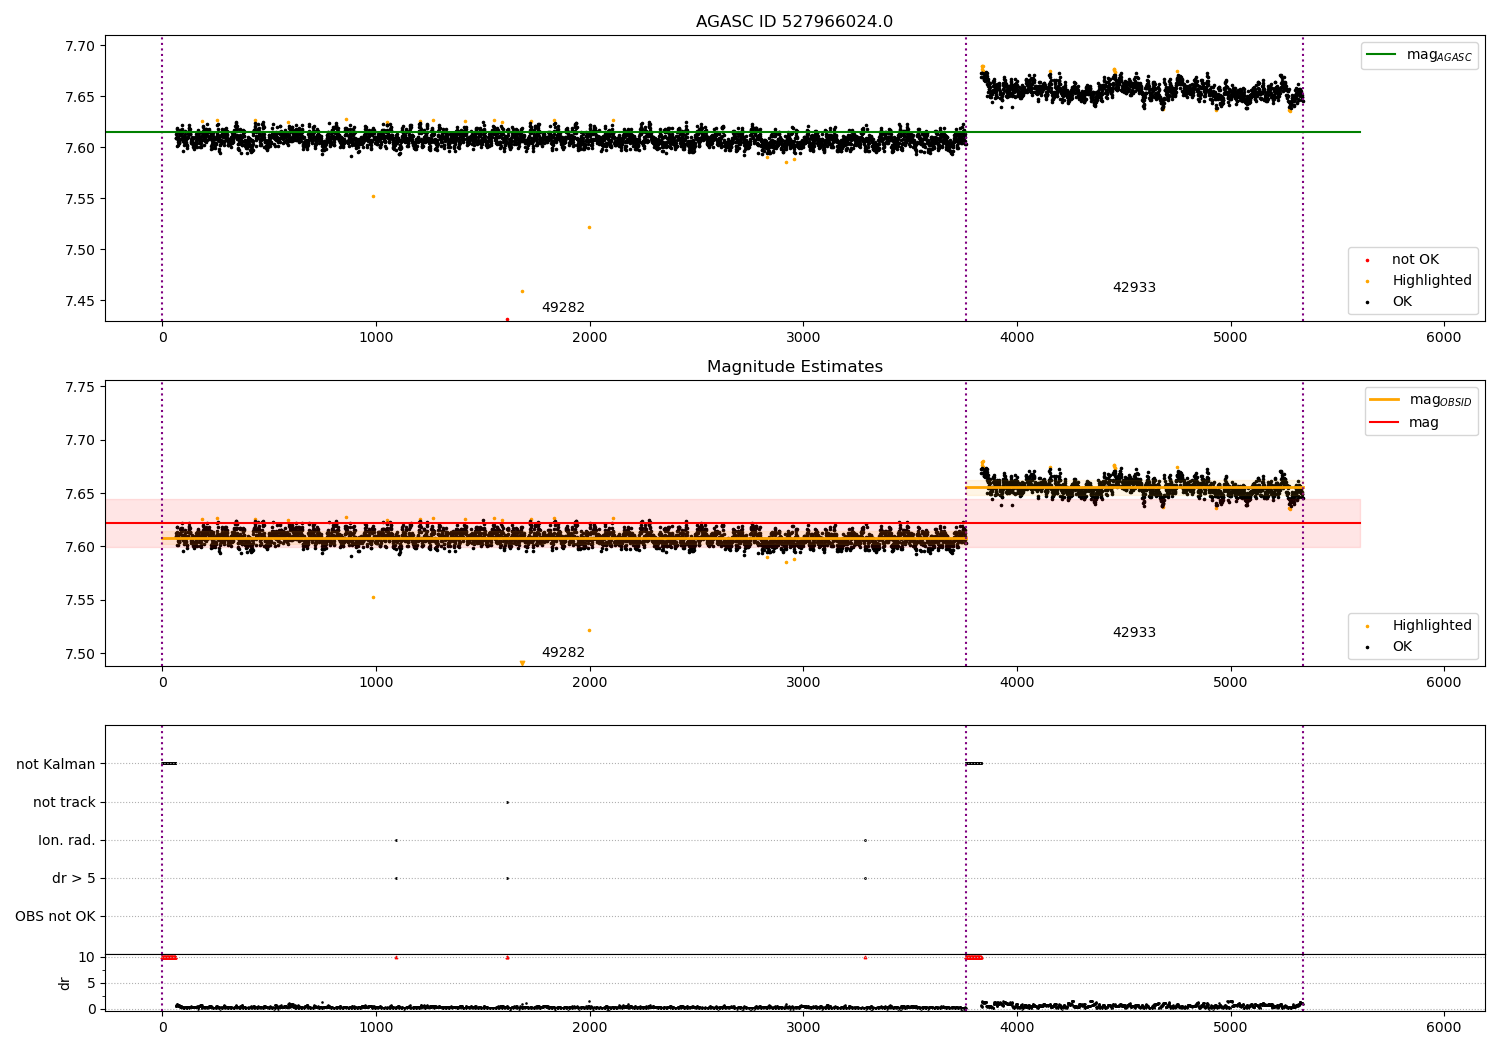
Task: Click the '42933' annotation in the top plot
Action: click(1134, 288)
